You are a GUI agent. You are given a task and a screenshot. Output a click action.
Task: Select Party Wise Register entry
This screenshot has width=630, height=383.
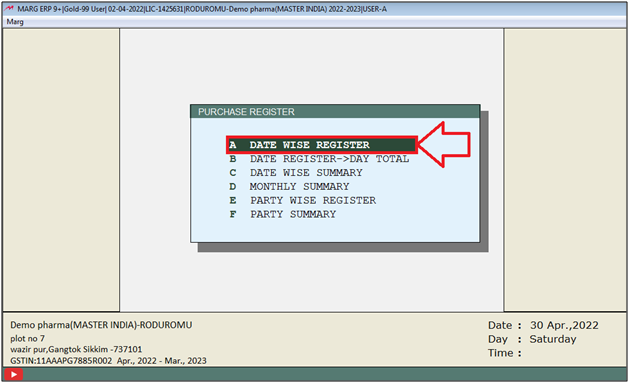coord(303,200)
